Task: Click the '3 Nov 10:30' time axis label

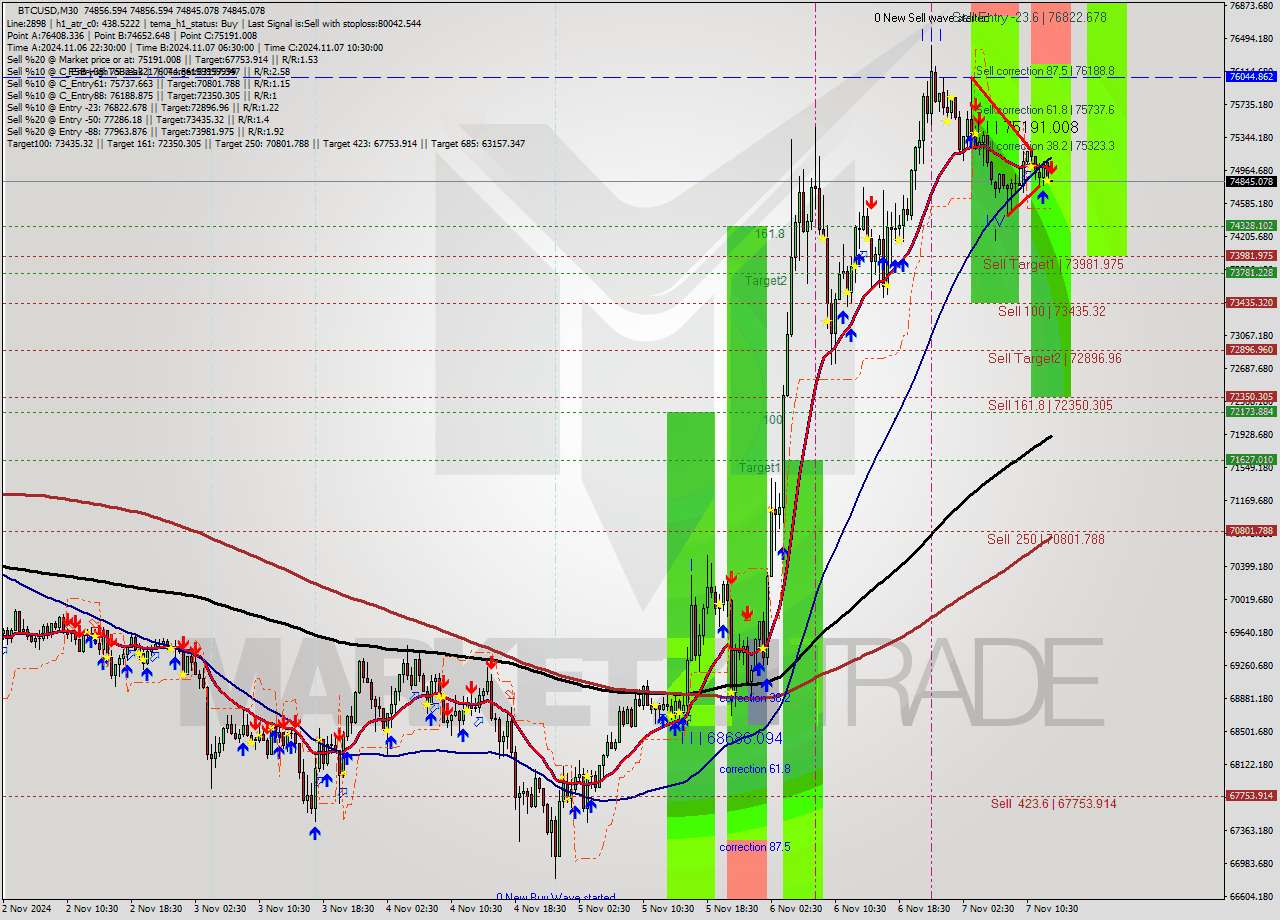Action: pos(284,909)
